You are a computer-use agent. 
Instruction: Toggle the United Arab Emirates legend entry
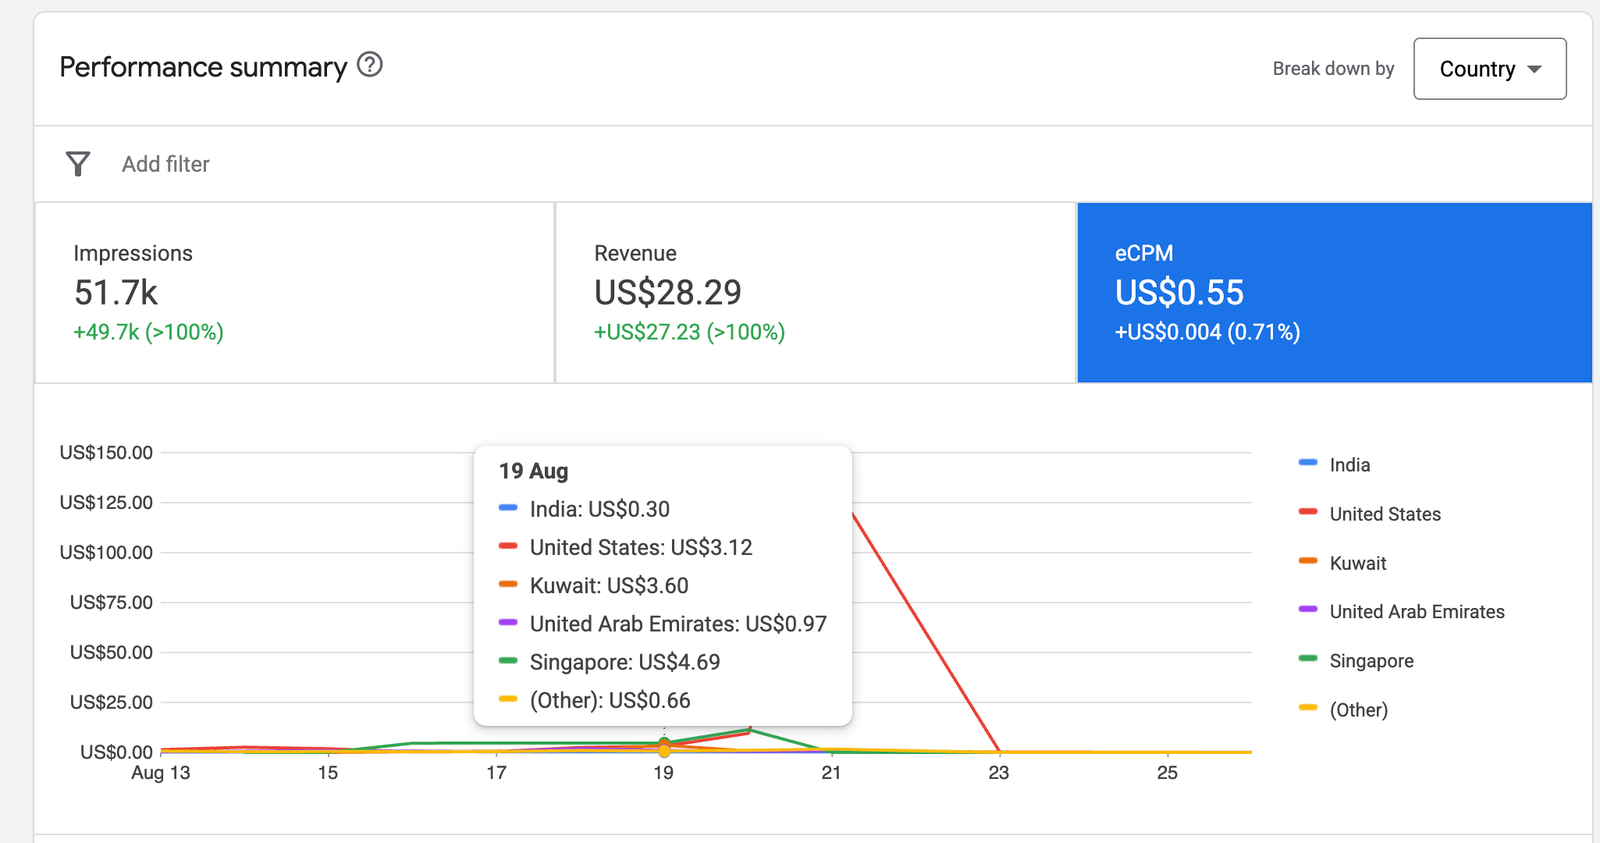coord(1401,612)
